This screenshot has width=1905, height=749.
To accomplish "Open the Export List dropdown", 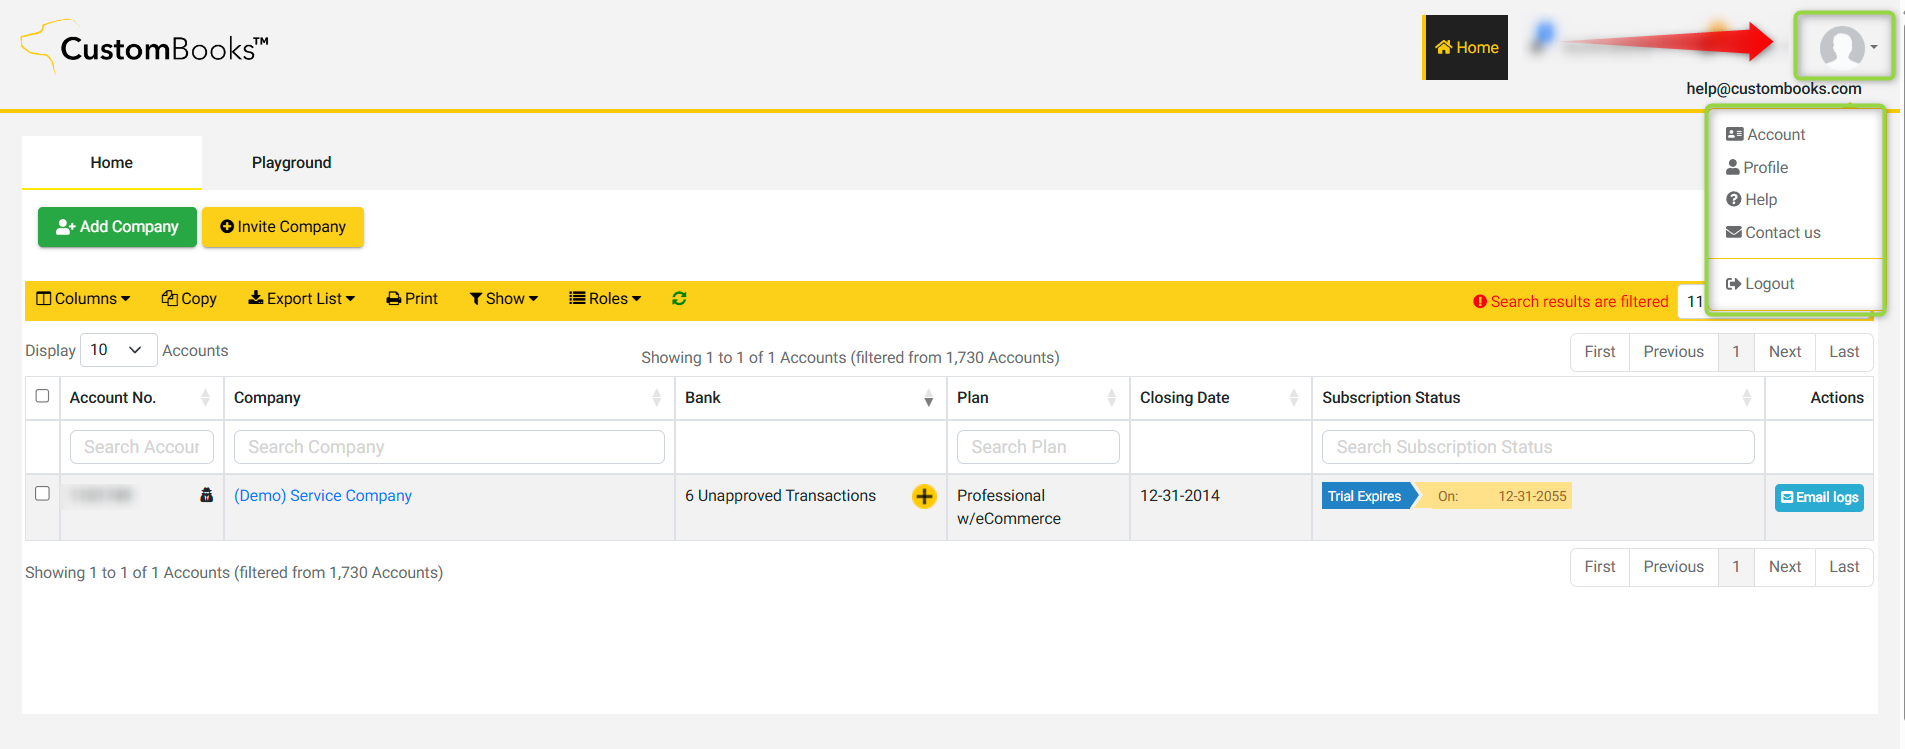I will pyautogui.click(x=302, y=298).
